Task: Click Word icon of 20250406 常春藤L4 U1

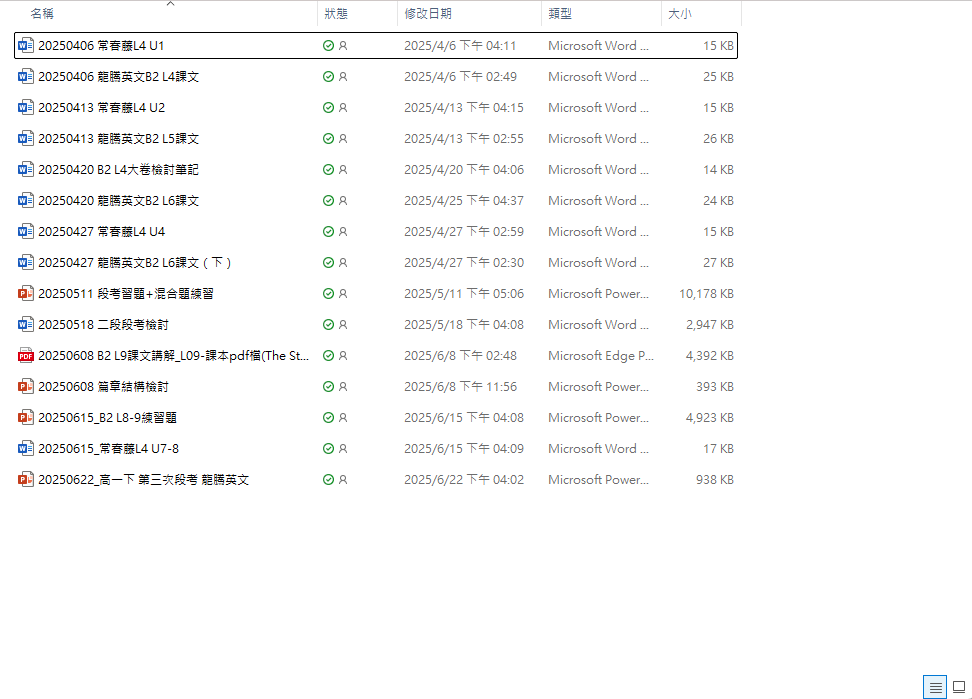Action: [26, 46]
